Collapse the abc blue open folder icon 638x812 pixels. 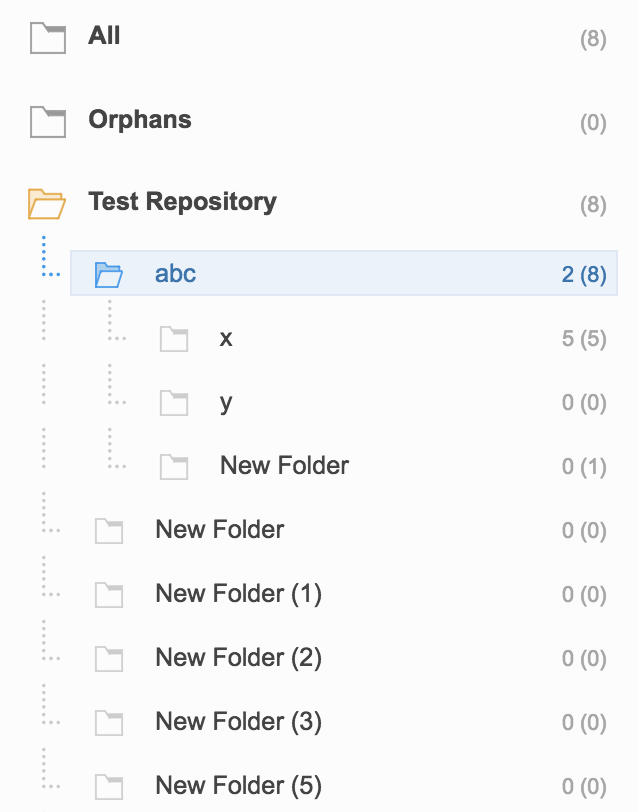click(109, 274)
